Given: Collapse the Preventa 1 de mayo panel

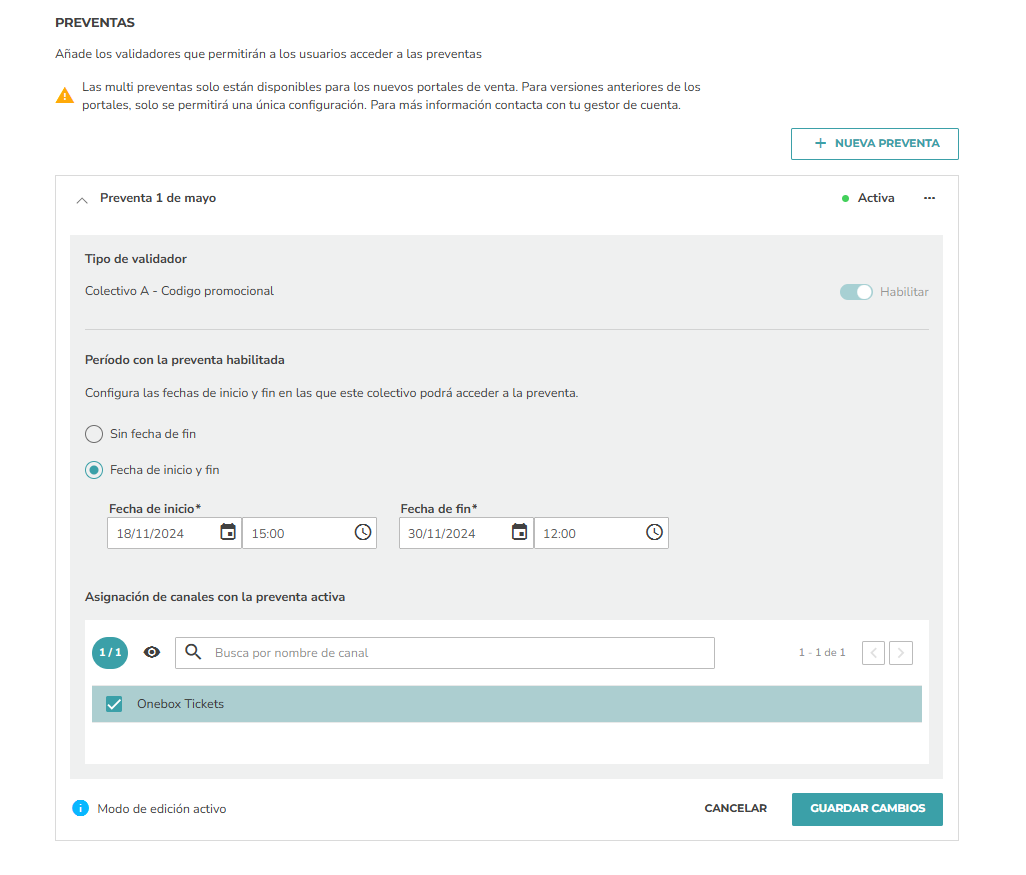Looking at the screenshot, I should [82, 200].
